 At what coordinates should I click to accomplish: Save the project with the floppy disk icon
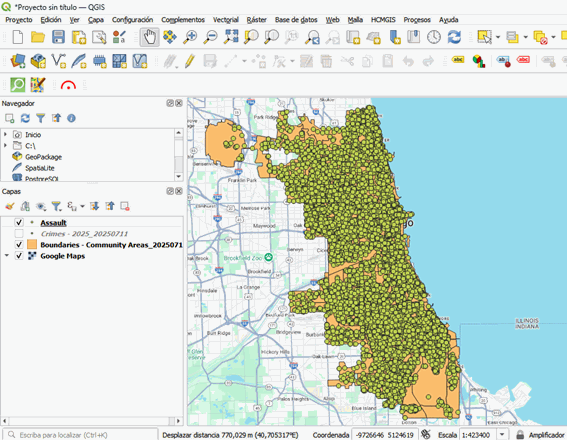point(58,37)
